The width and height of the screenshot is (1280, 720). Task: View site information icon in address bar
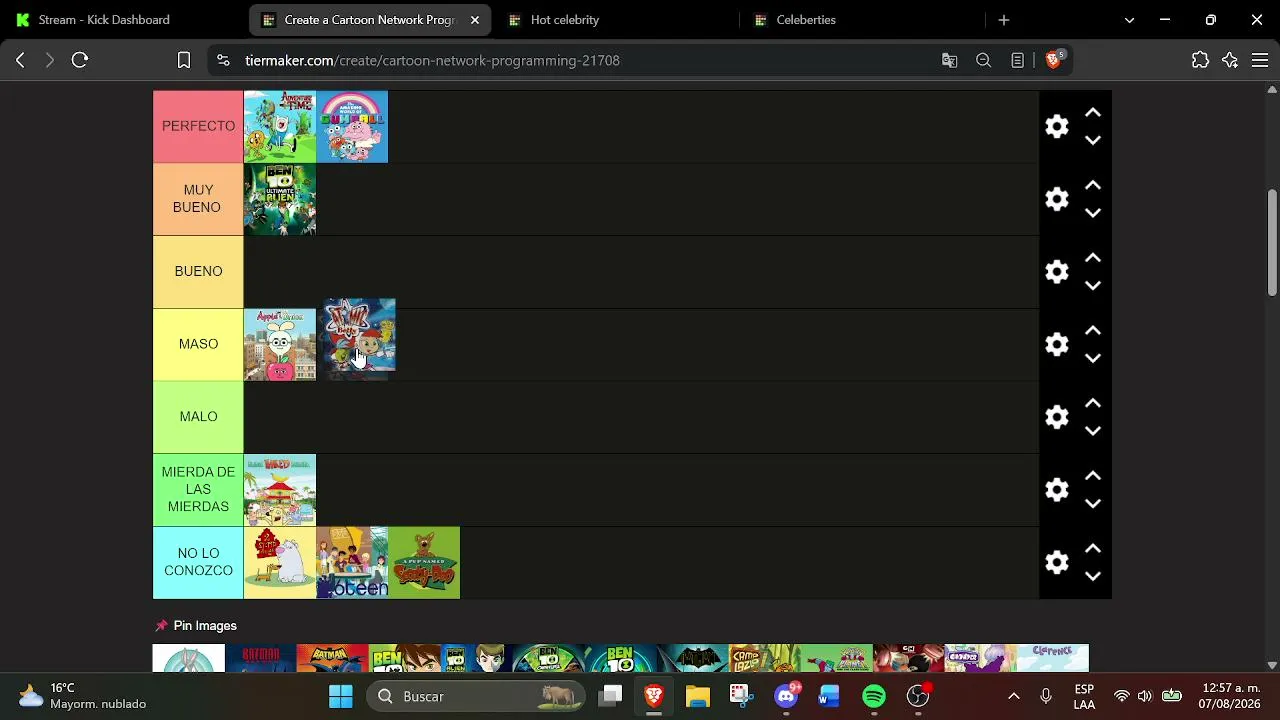[x=223, y=60]
